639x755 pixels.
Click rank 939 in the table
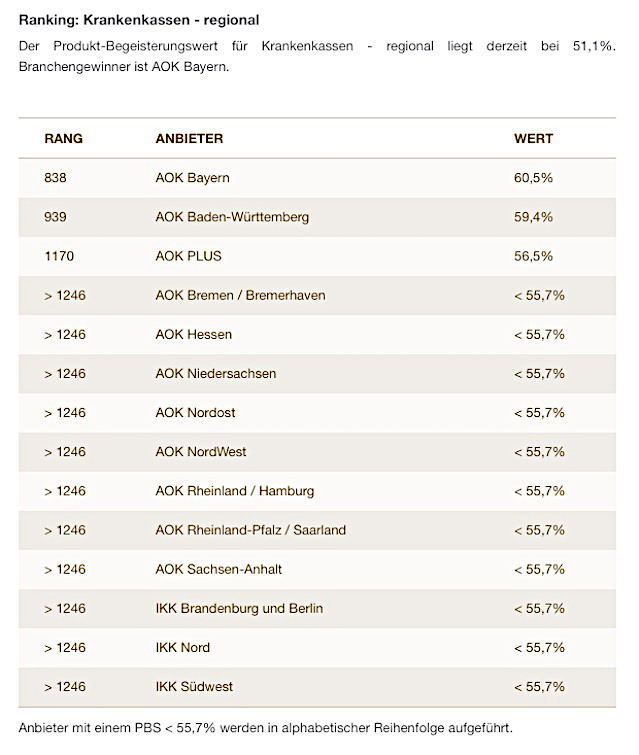(55, 217)
